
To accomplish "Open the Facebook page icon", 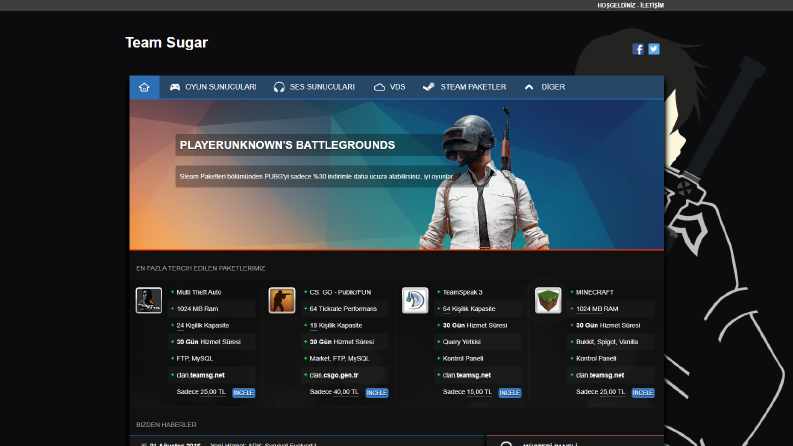I will 638,49.
